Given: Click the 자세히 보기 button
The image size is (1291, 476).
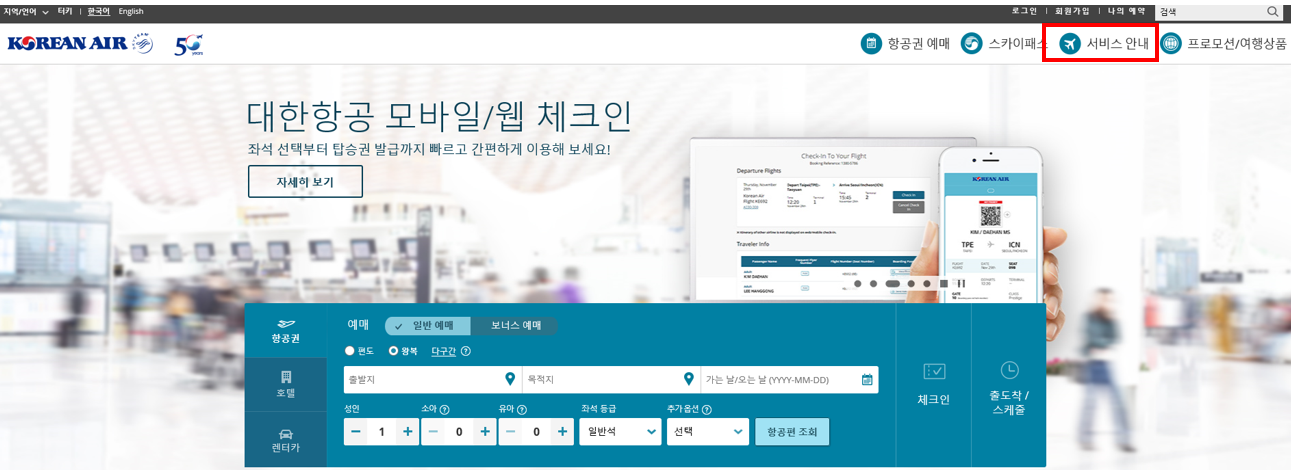Looking at the screenshot, I should point(305,182).
